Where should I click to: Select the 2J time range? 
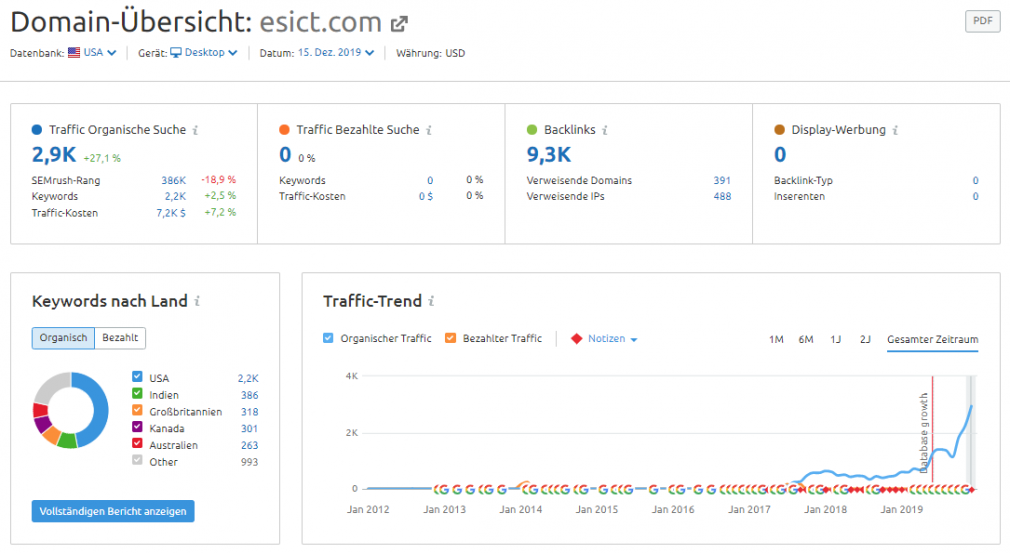coord(865,339)
